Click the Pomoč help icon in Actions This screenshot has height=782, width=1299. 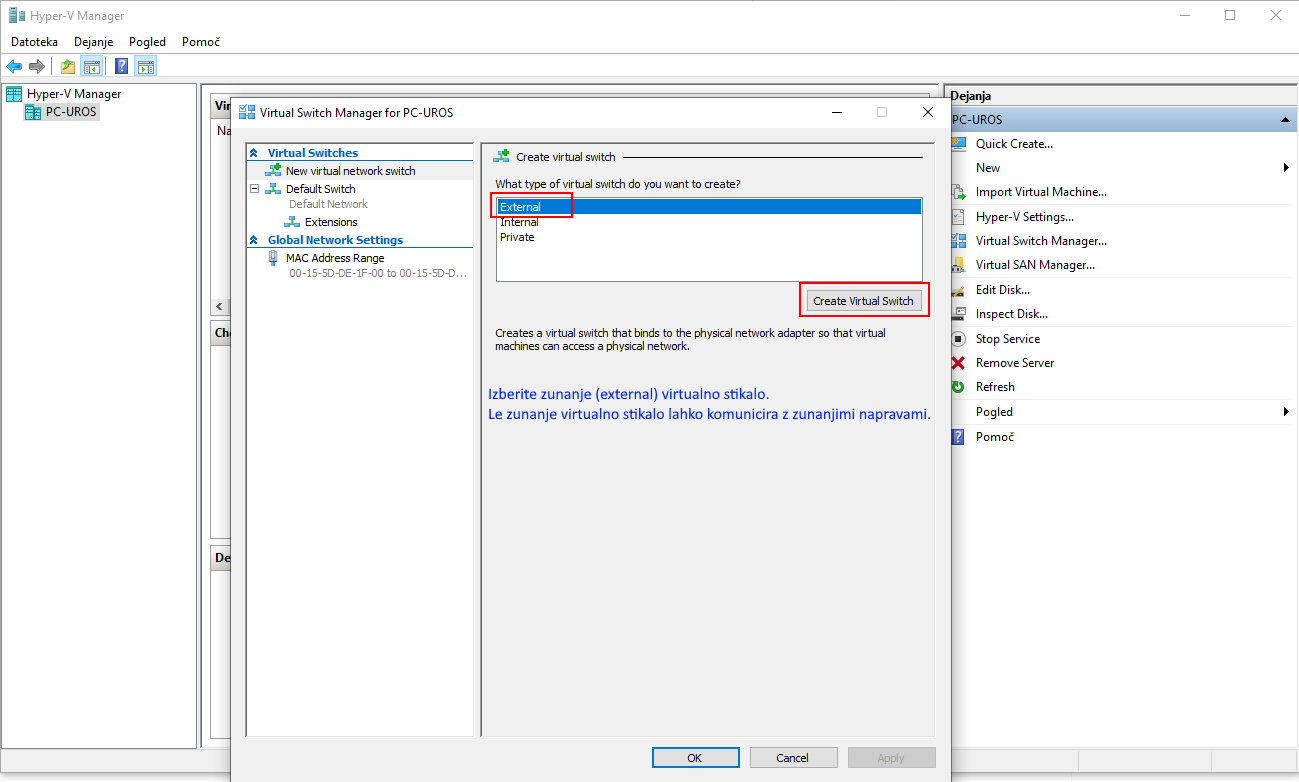(959, 437)
